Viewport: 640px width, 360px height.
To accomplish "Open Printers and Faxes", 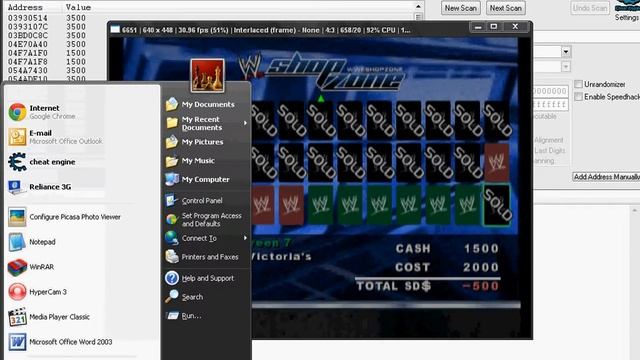I will (x=202, y=257).
